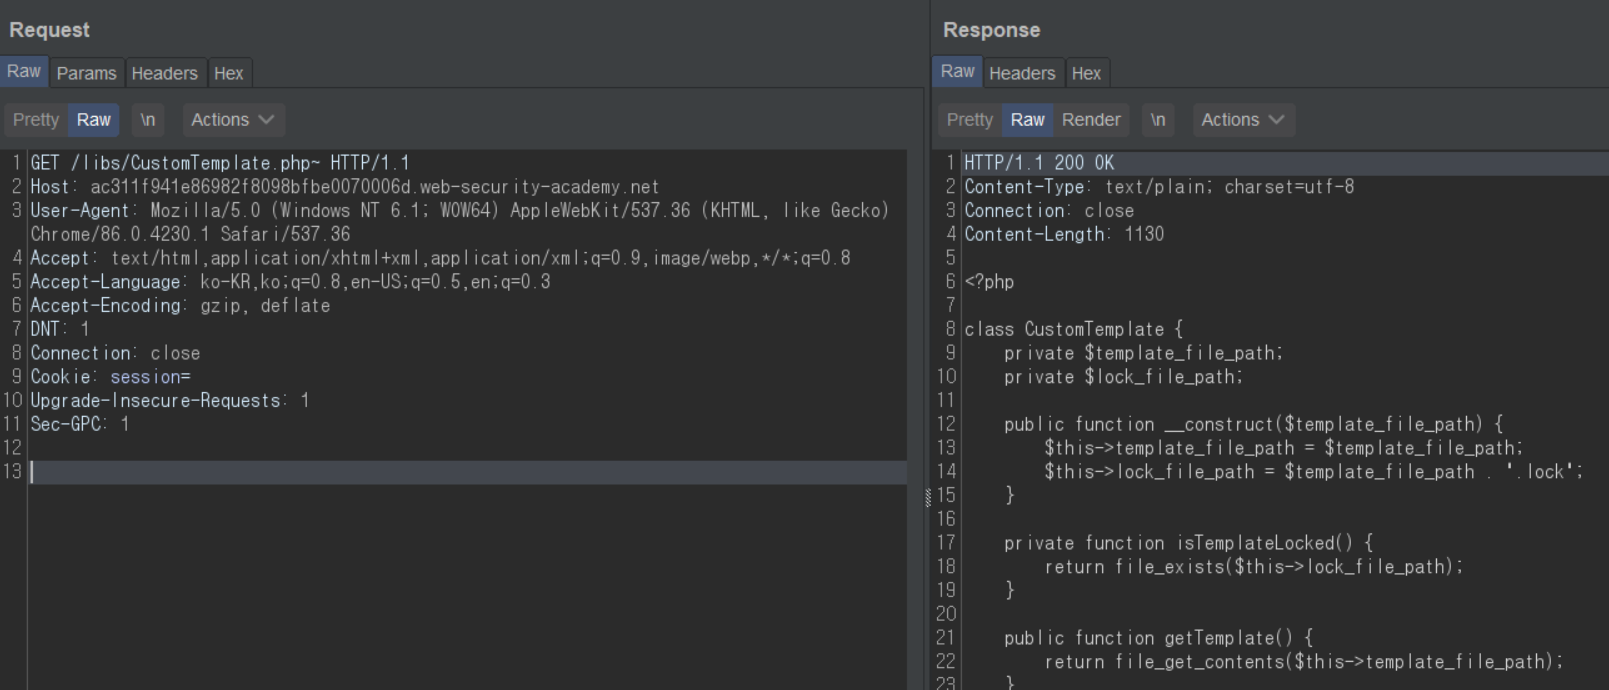Click the Render button in Response

[1091, 120]
